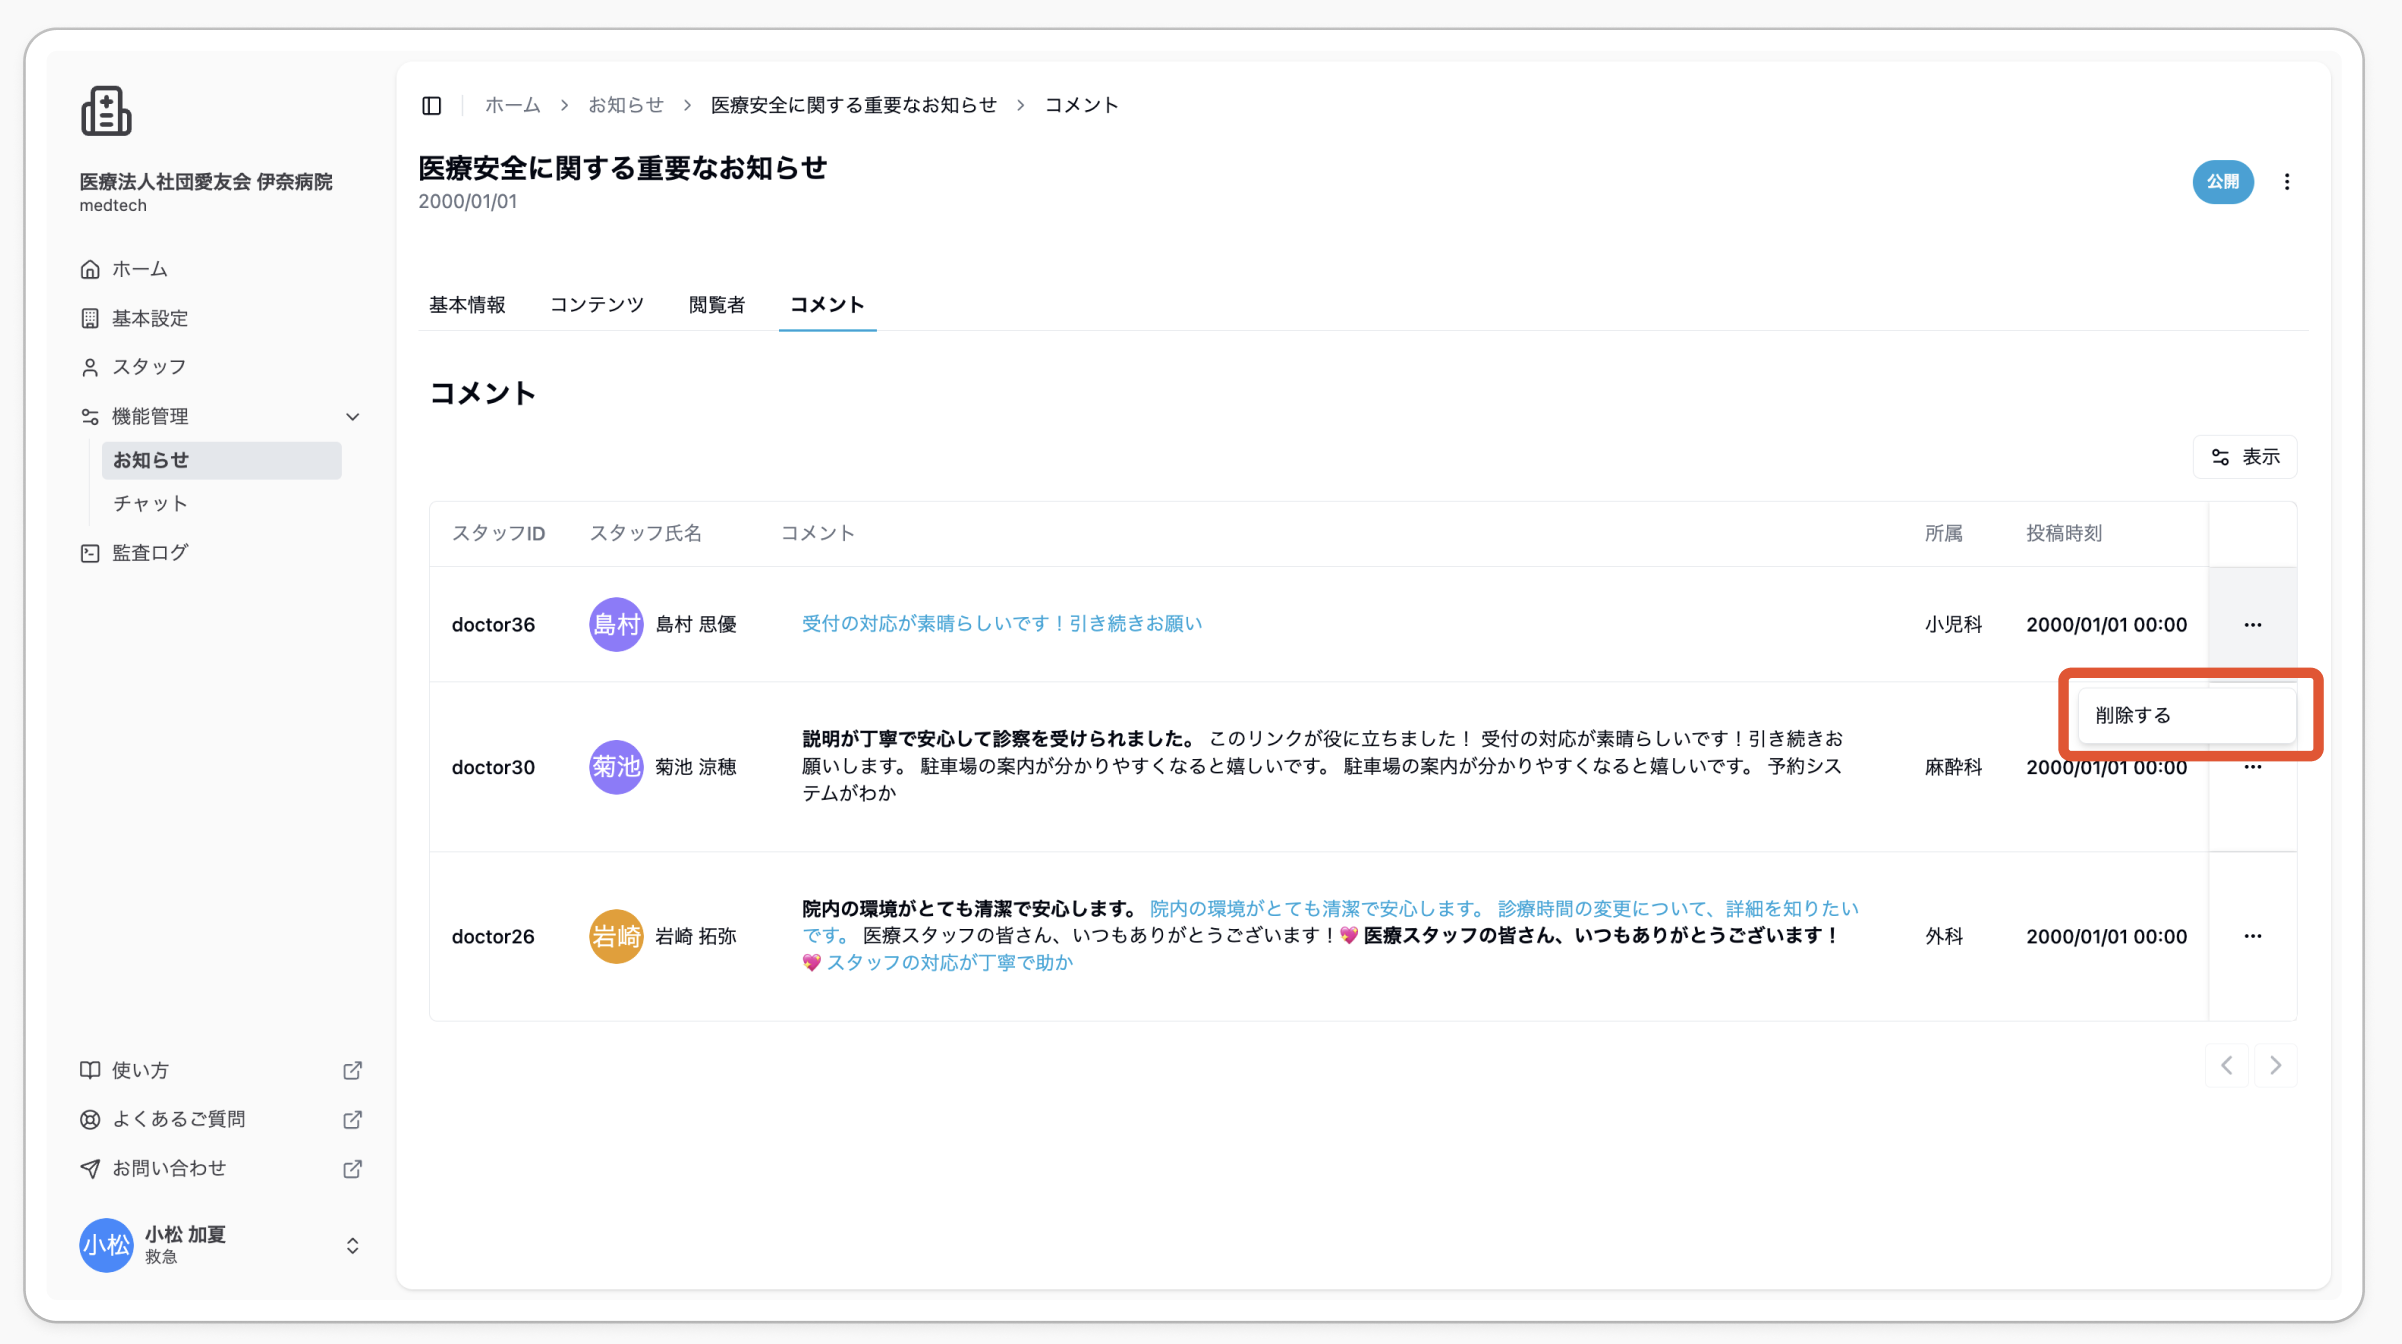Click 医療安全に関する重要なお知らせ breadcrumb
Screen dimensions: 2402x1344
pyautogui.click(x=854, y=106)
